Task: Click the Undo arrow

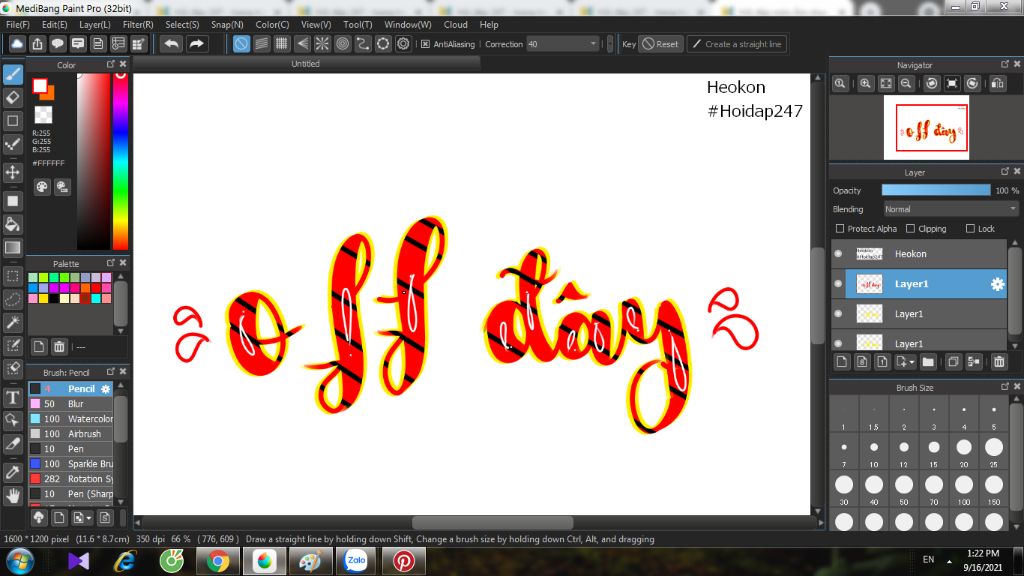Action: 172,44
